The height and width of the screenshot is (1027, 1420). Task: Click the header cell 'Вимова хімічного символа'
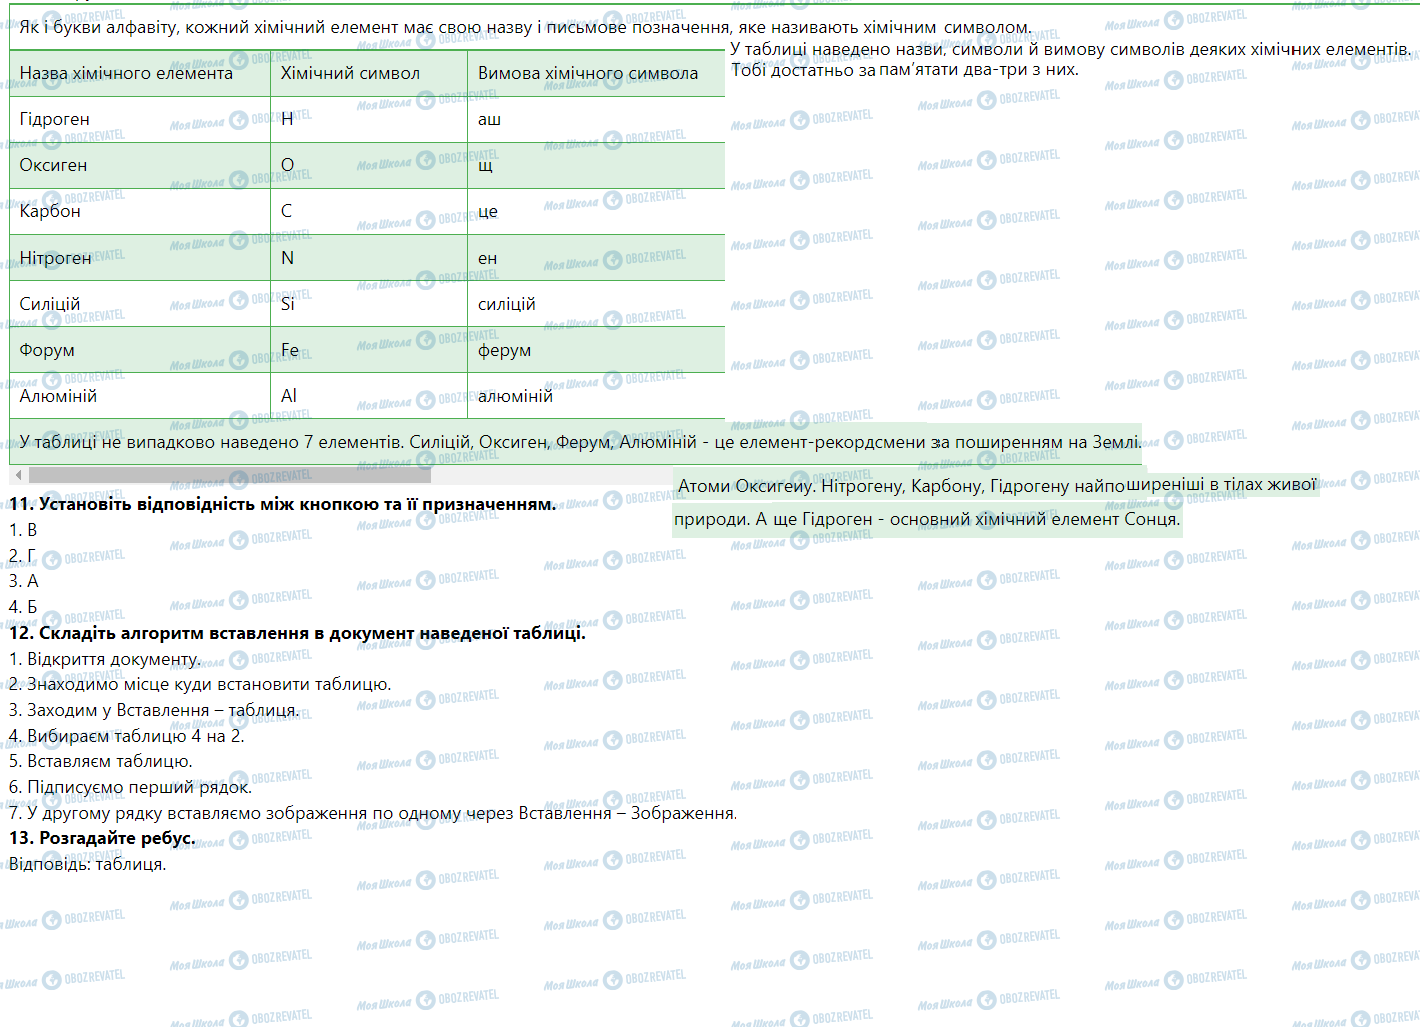tap(596, 73)
